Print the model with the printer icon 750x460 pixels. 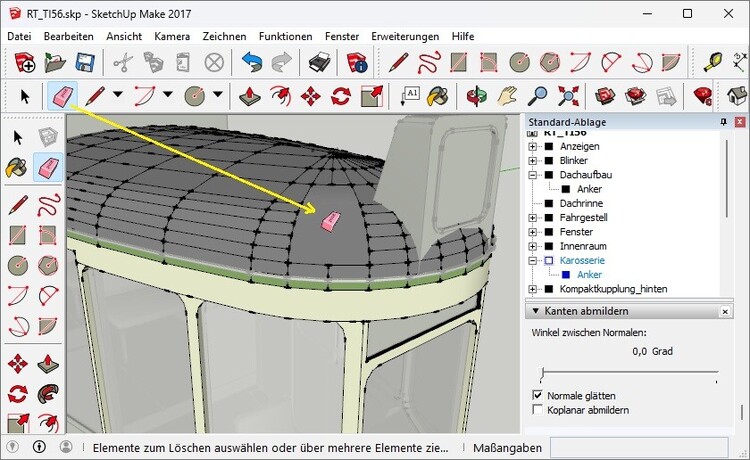pos(319,62)
